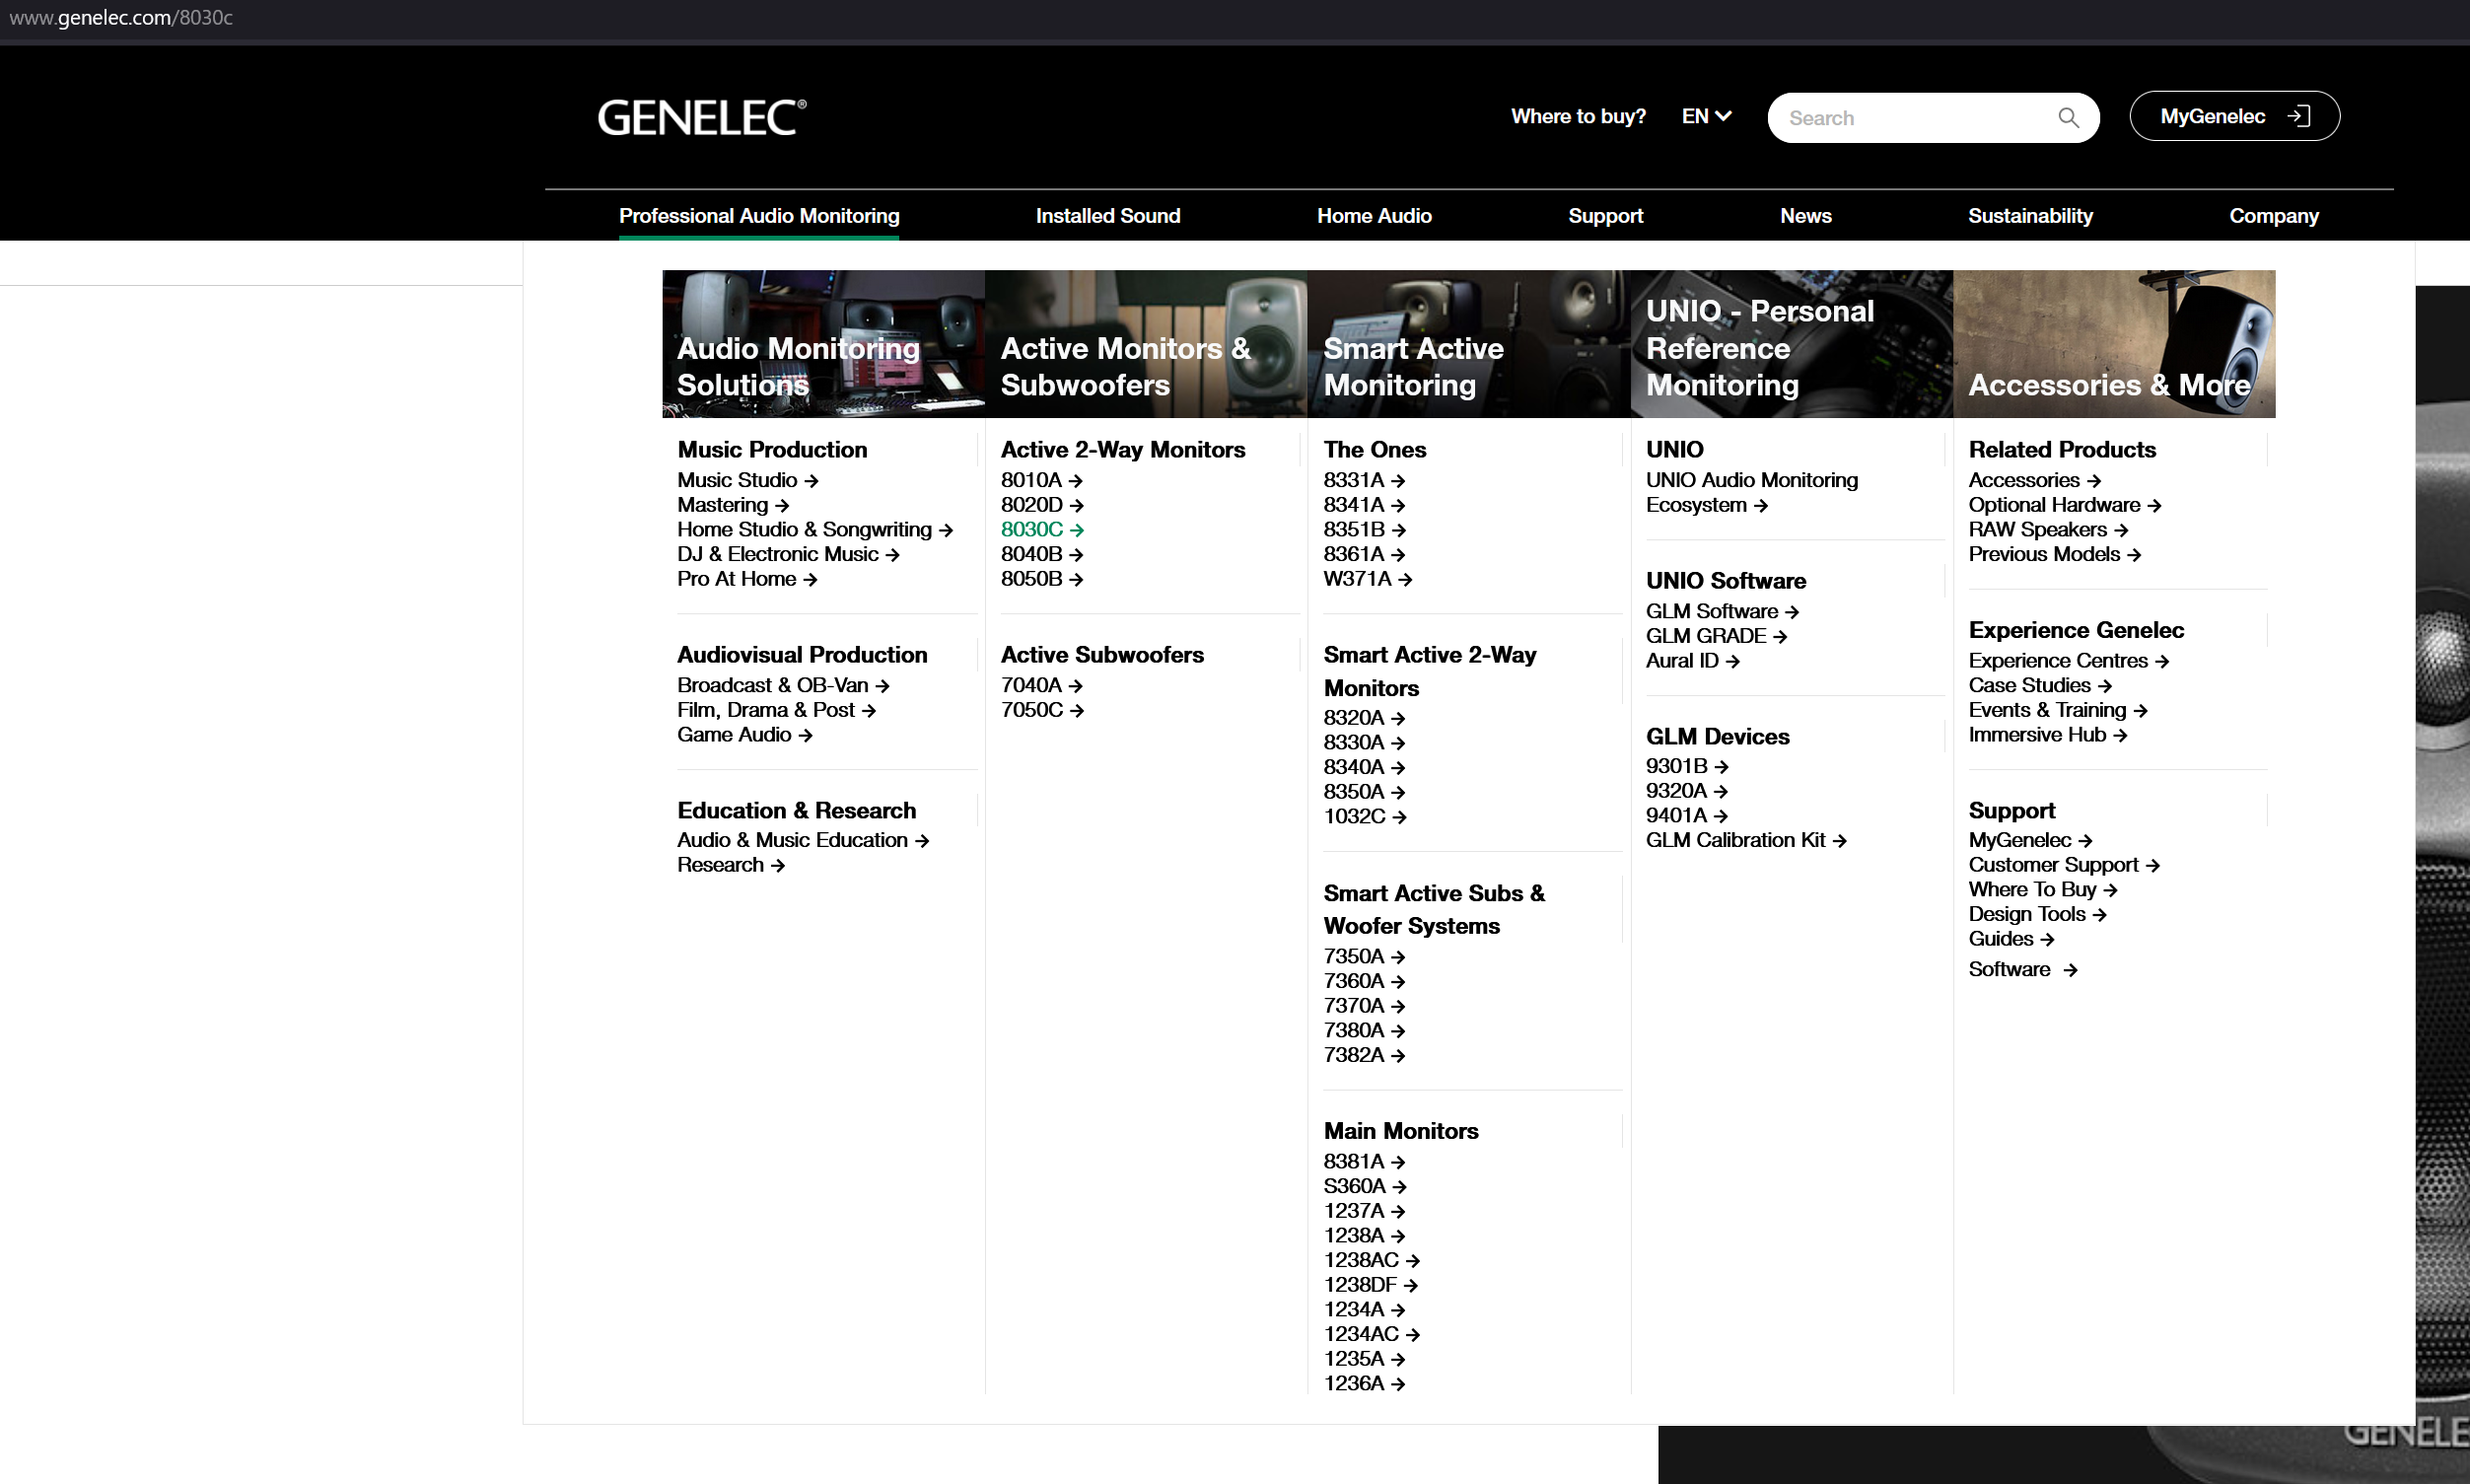Open the GLM Calibration Kit link
Image resolution: width=2470 pixels, height=1484 pixels.
1746,840
